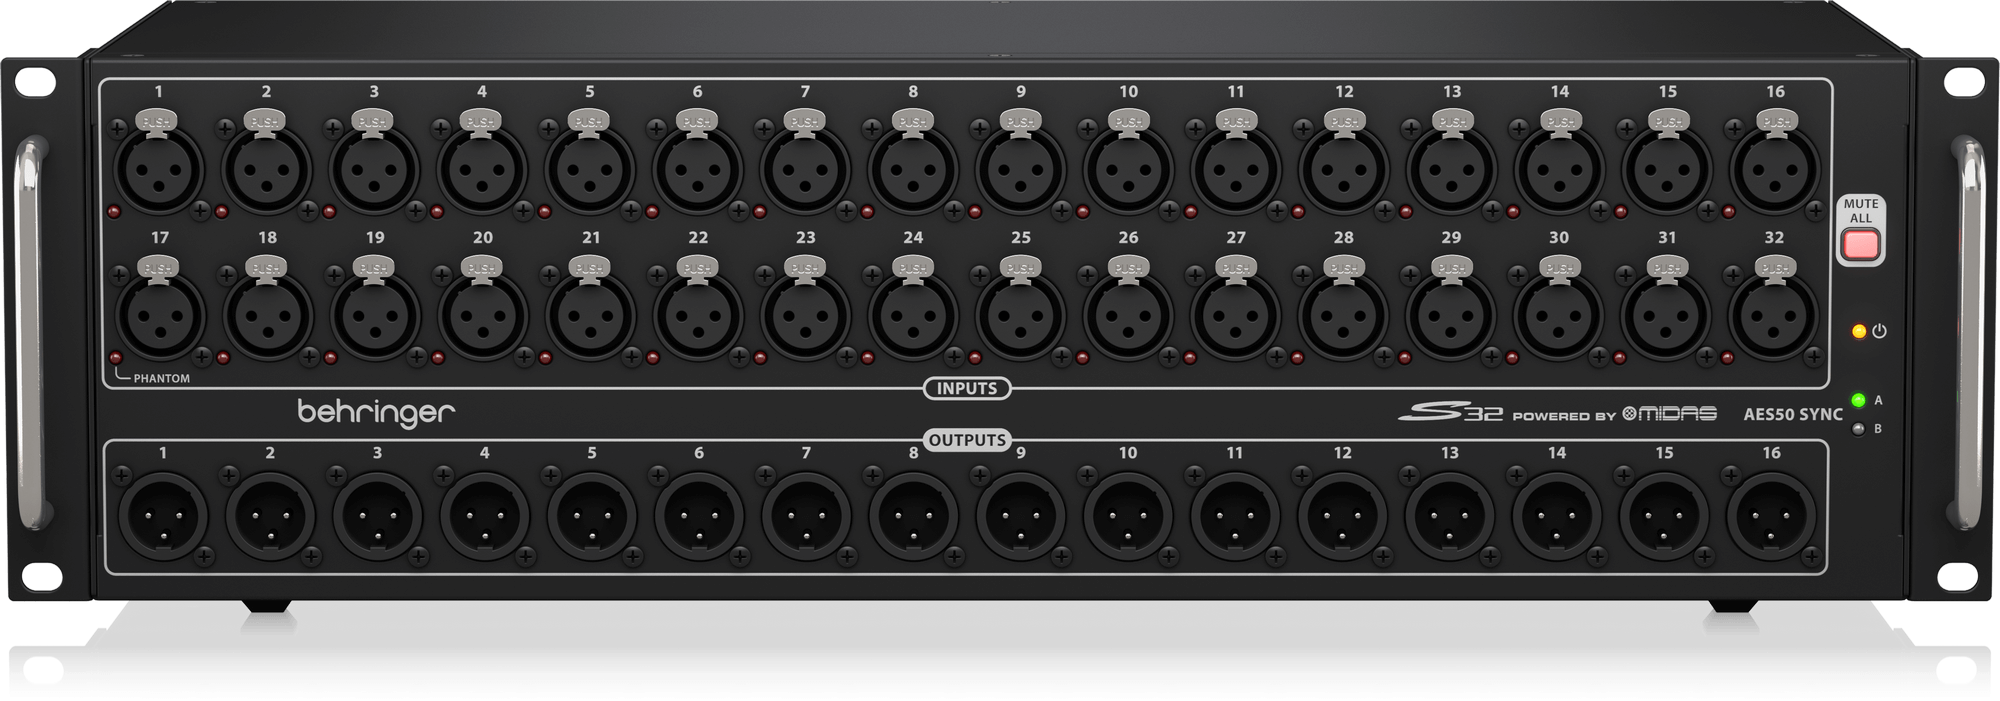2000x701 pixels.
Task: Click the XLR output 8 connector
Action: 913,516
